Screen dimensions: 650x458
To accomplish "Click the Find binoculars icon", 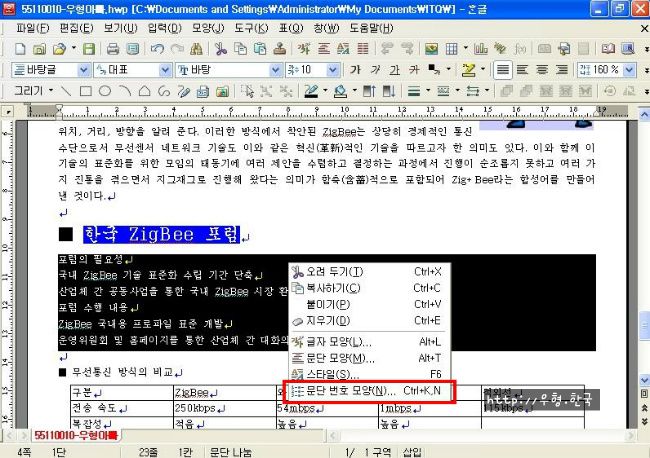I will (196, 49).
